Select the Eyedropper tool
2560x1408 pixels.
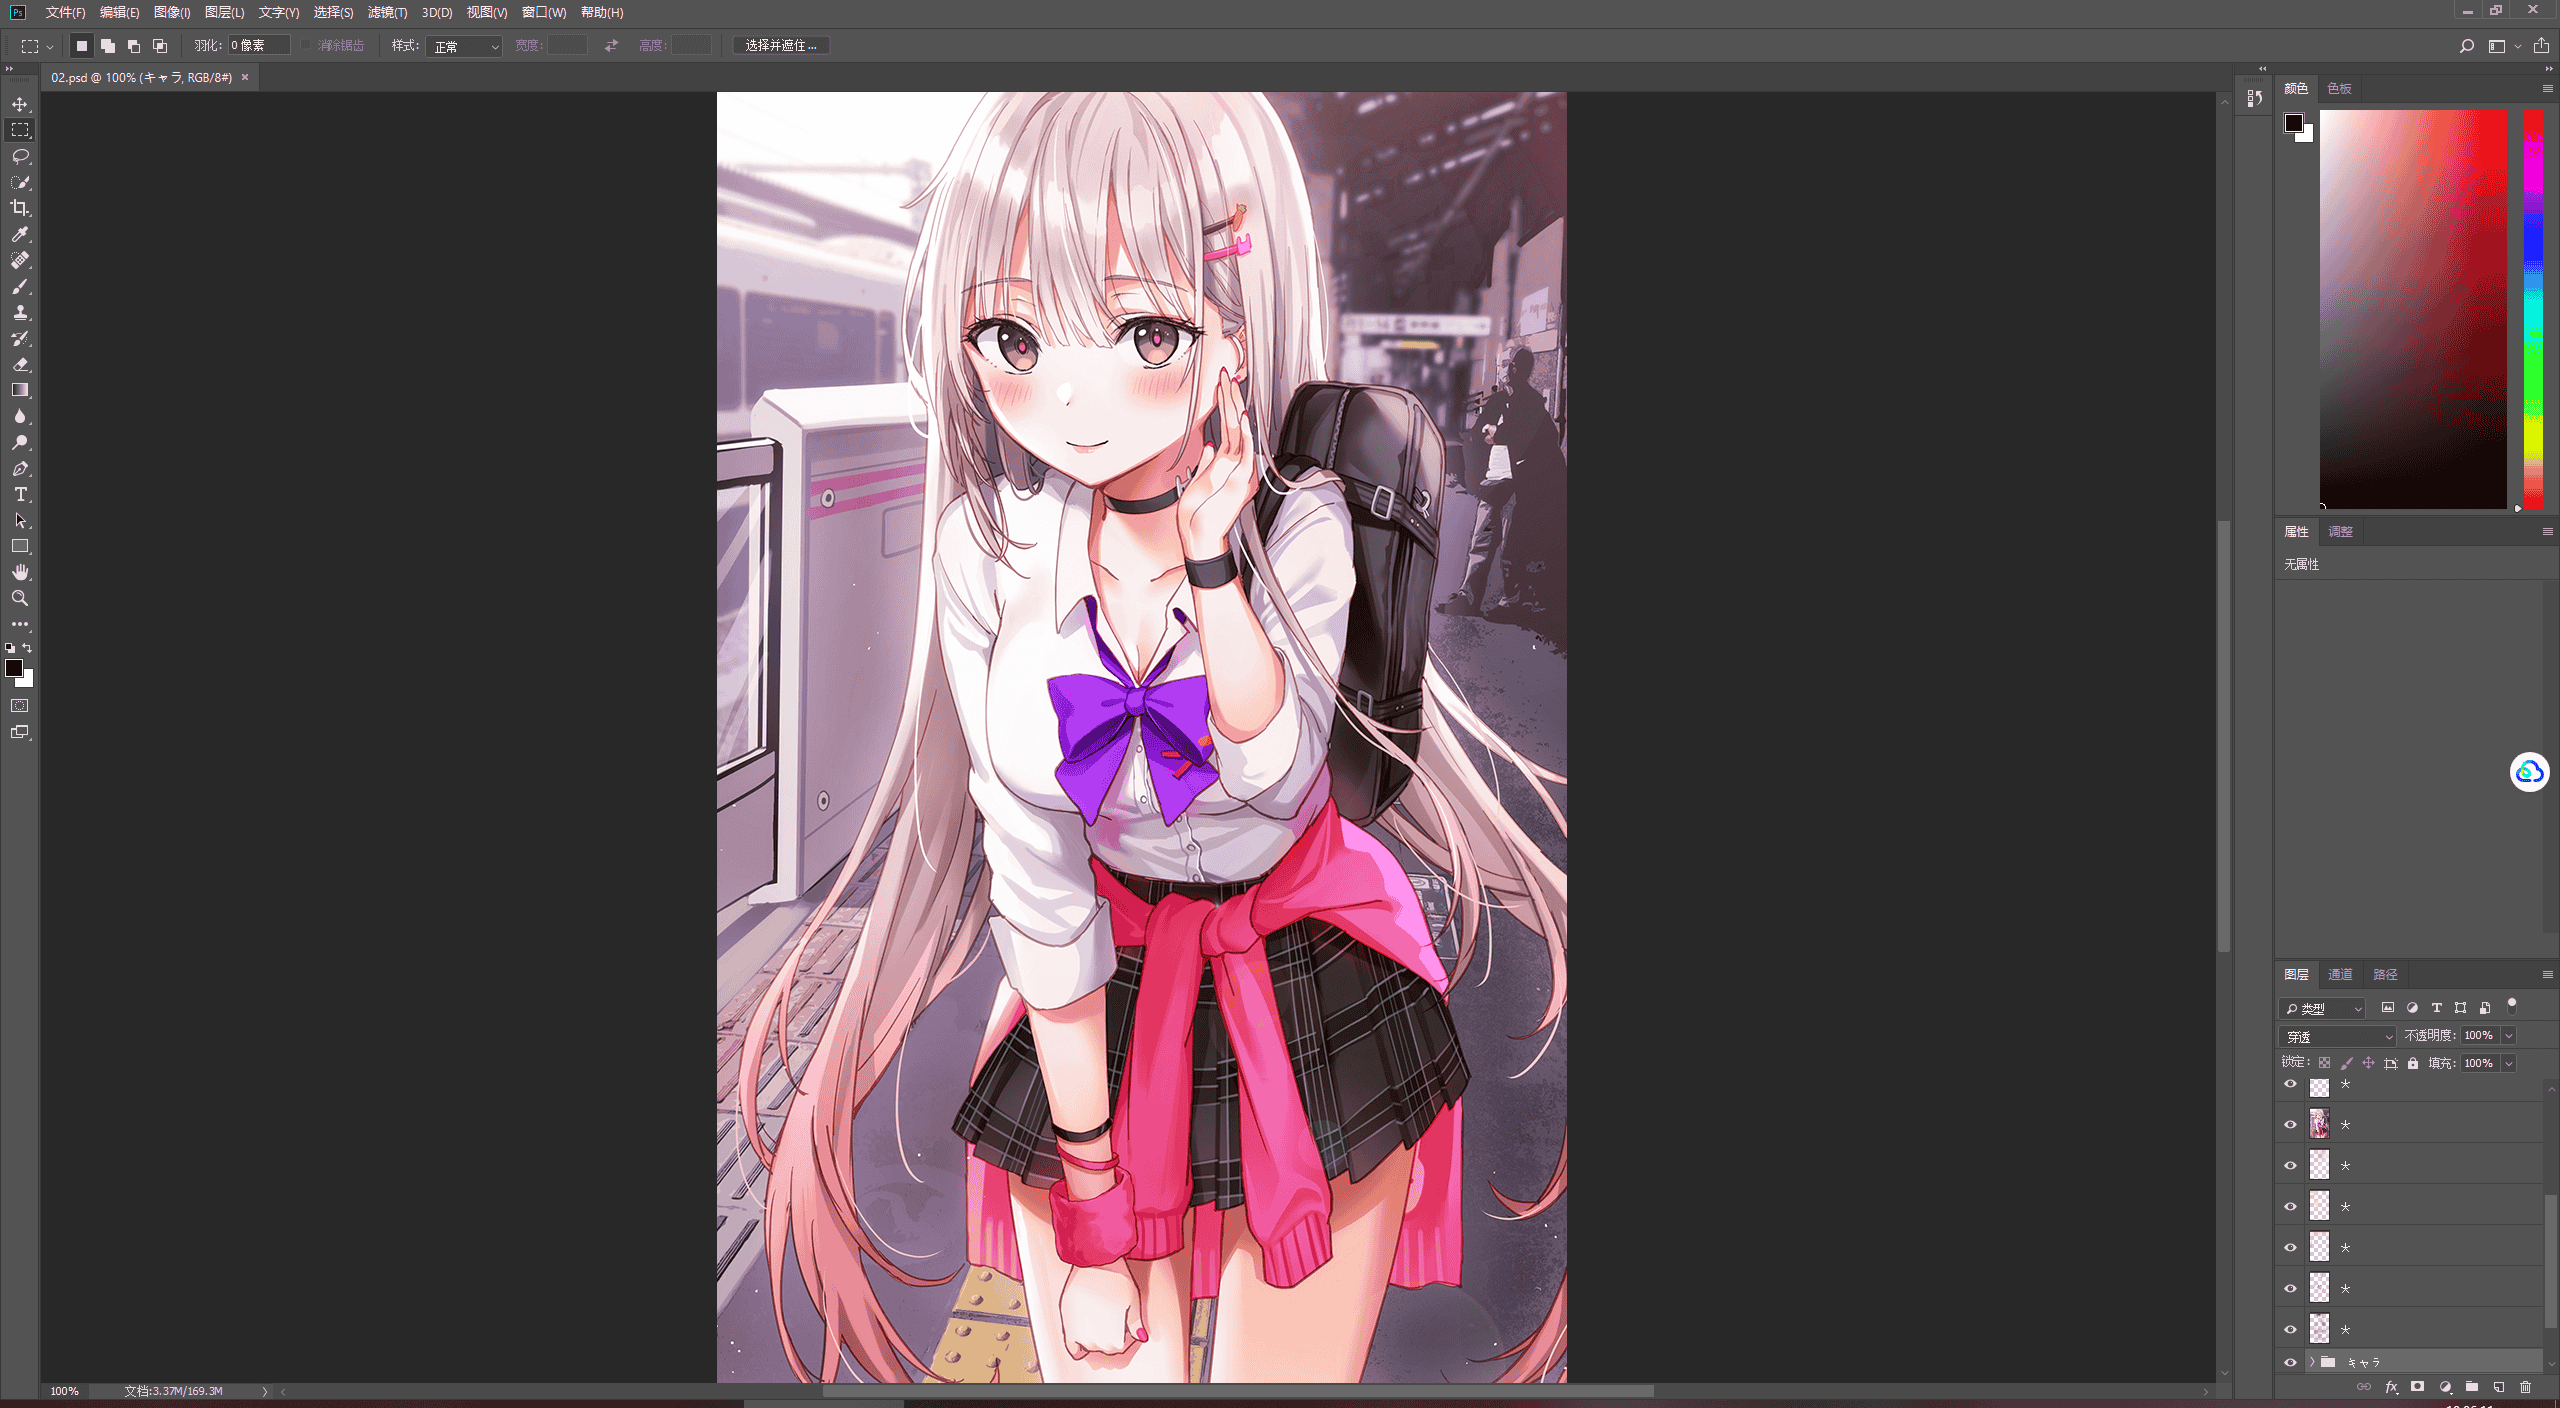click(x=20, y=234)
